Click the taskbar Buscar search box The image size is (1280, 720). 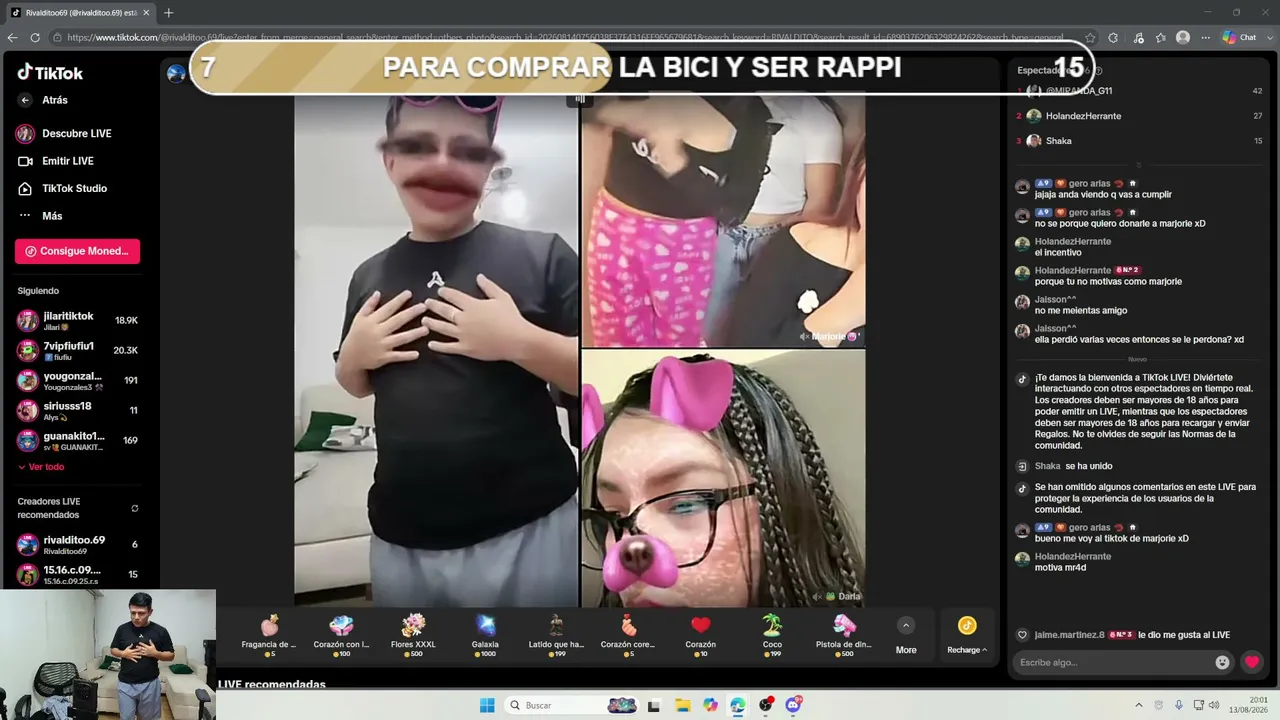(x=572, y=705)
